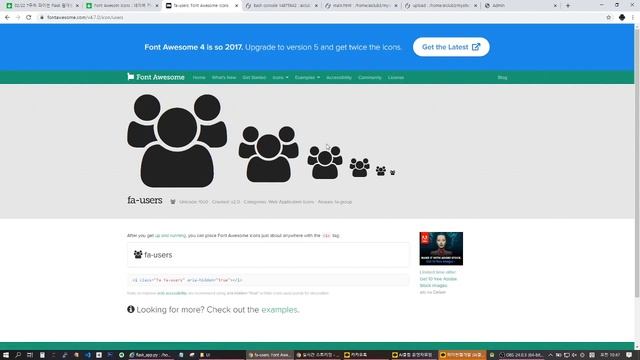The image size is (640, 360).
Task: Open a new browser tab
Action: pos(568,6)
